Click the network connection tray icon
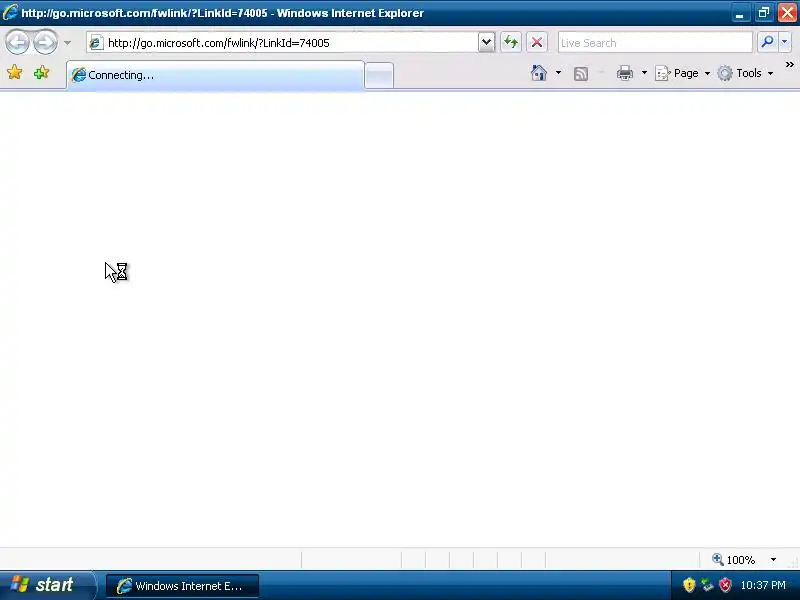 click(707, 585)
